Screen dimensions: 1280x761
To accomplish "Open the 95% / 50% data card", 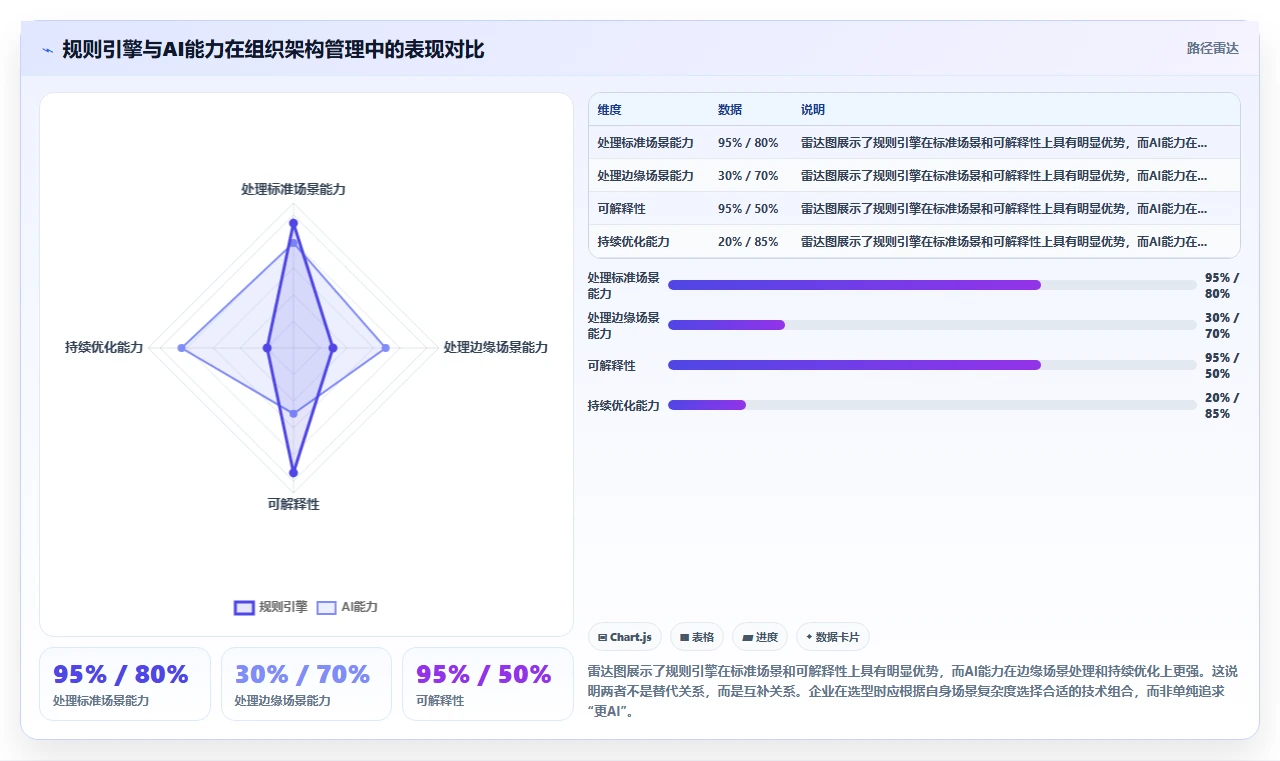I will (487, 684).
